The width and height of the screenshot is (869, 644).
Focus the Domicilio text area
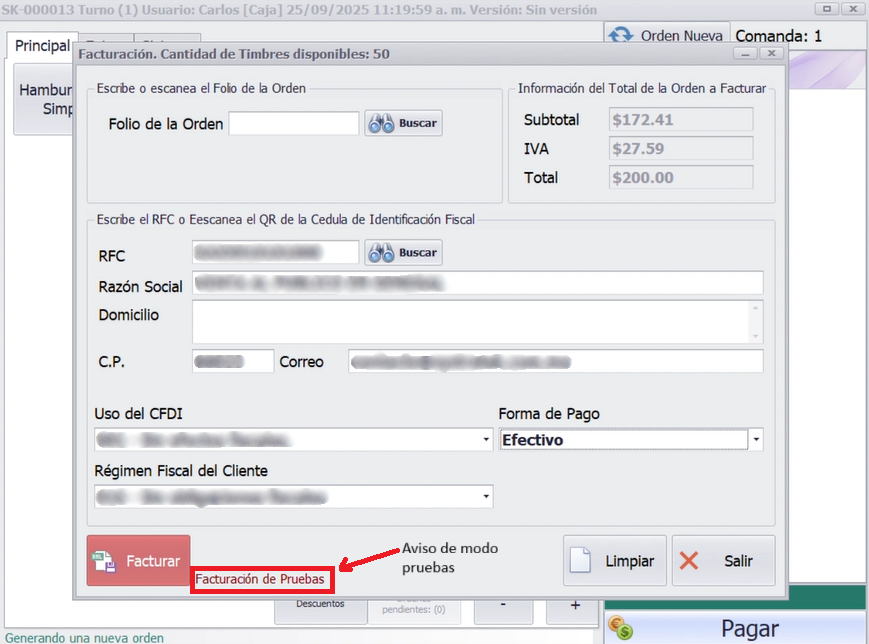point(470,322)
